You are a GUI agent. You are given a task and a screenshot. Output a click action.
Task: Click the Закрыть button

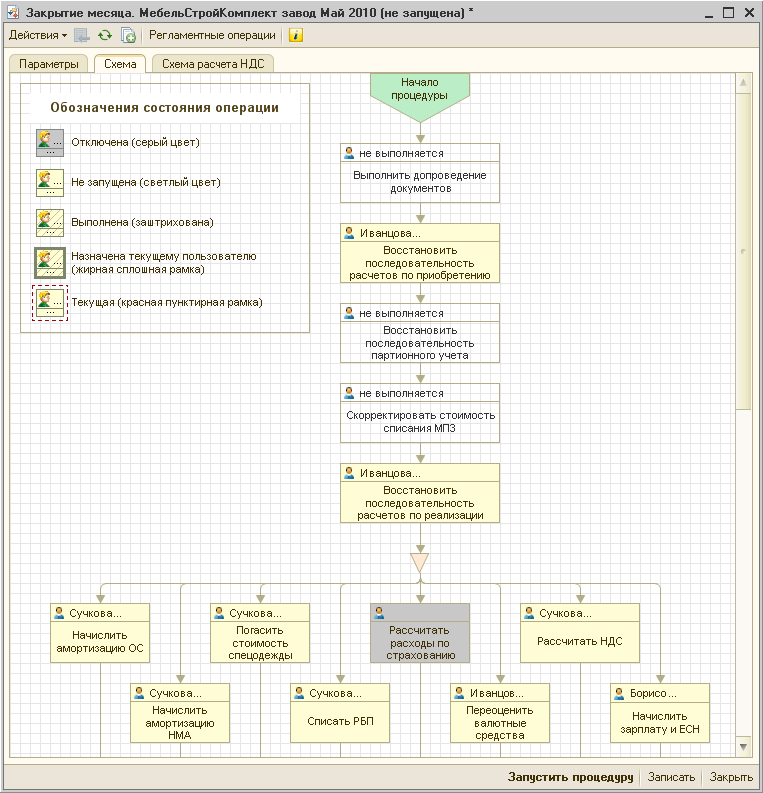pyautogui.click(x=731, y=777)
